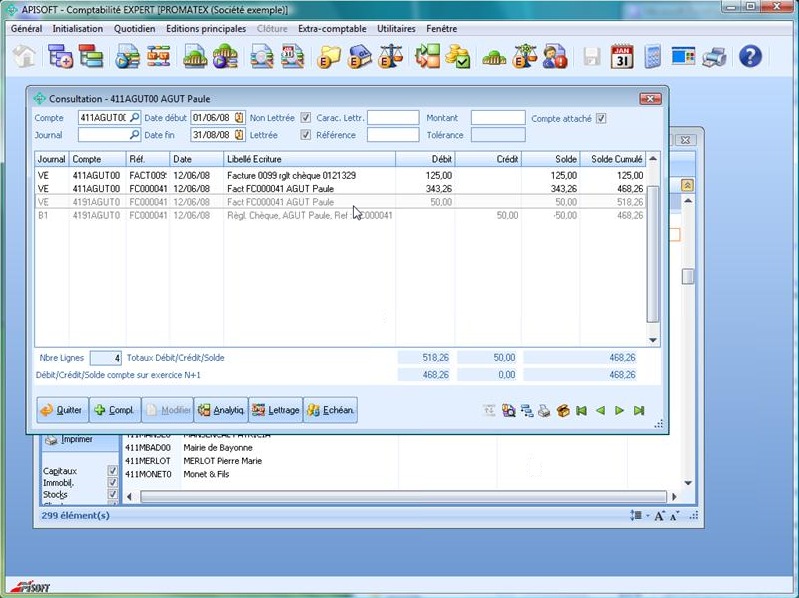Click the background window vertical scrollbar thumb

[688, 277]
